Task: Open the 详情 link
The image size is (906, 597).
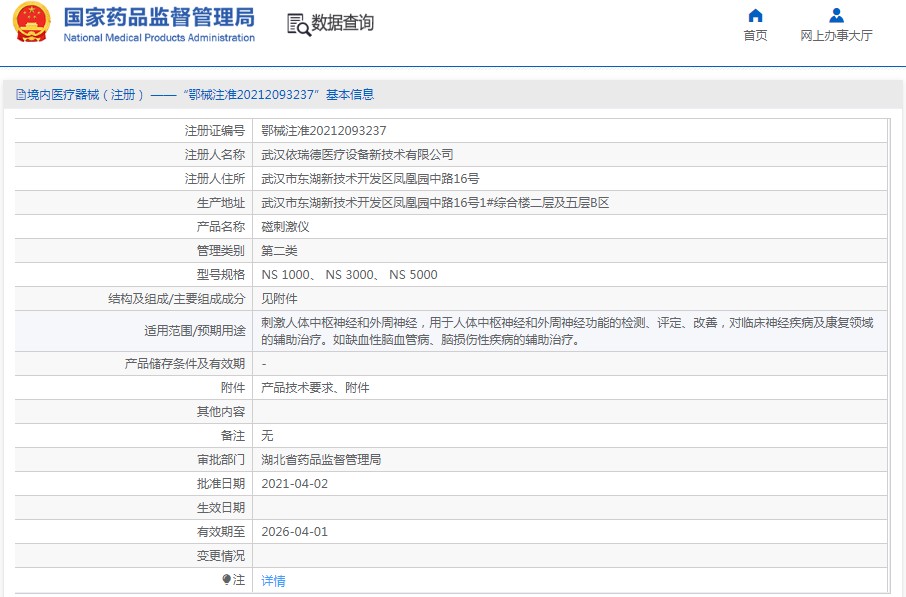Action: coord(273,580)
